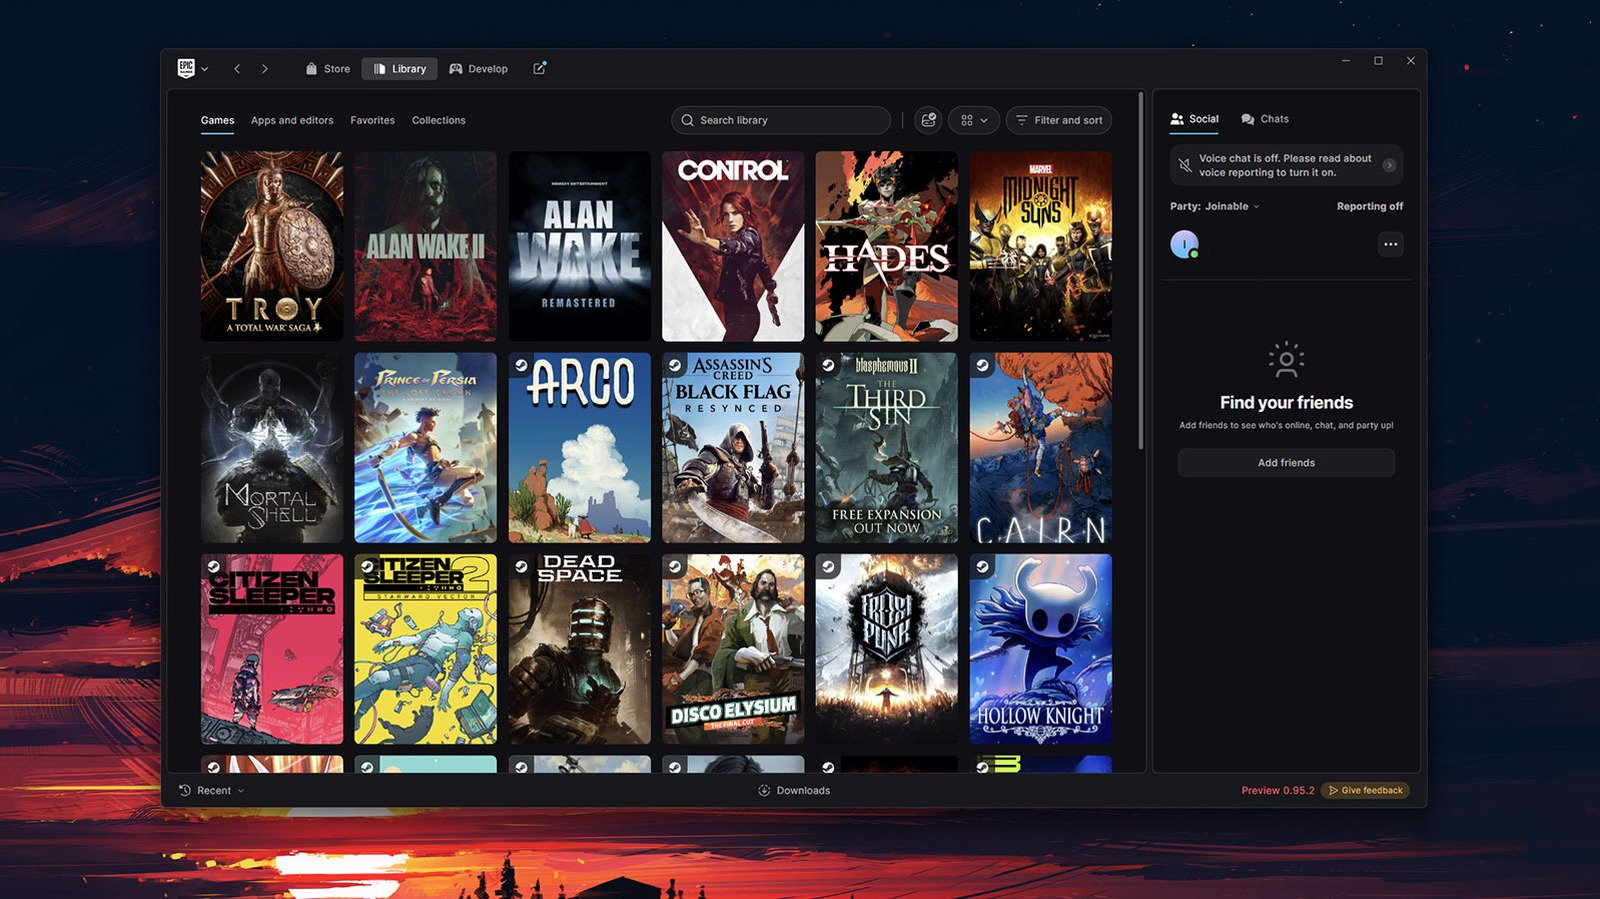This screenshot has height=899, width=1600.
Task: Open the pop-out external link icon
Action: (x=540, y=68)
